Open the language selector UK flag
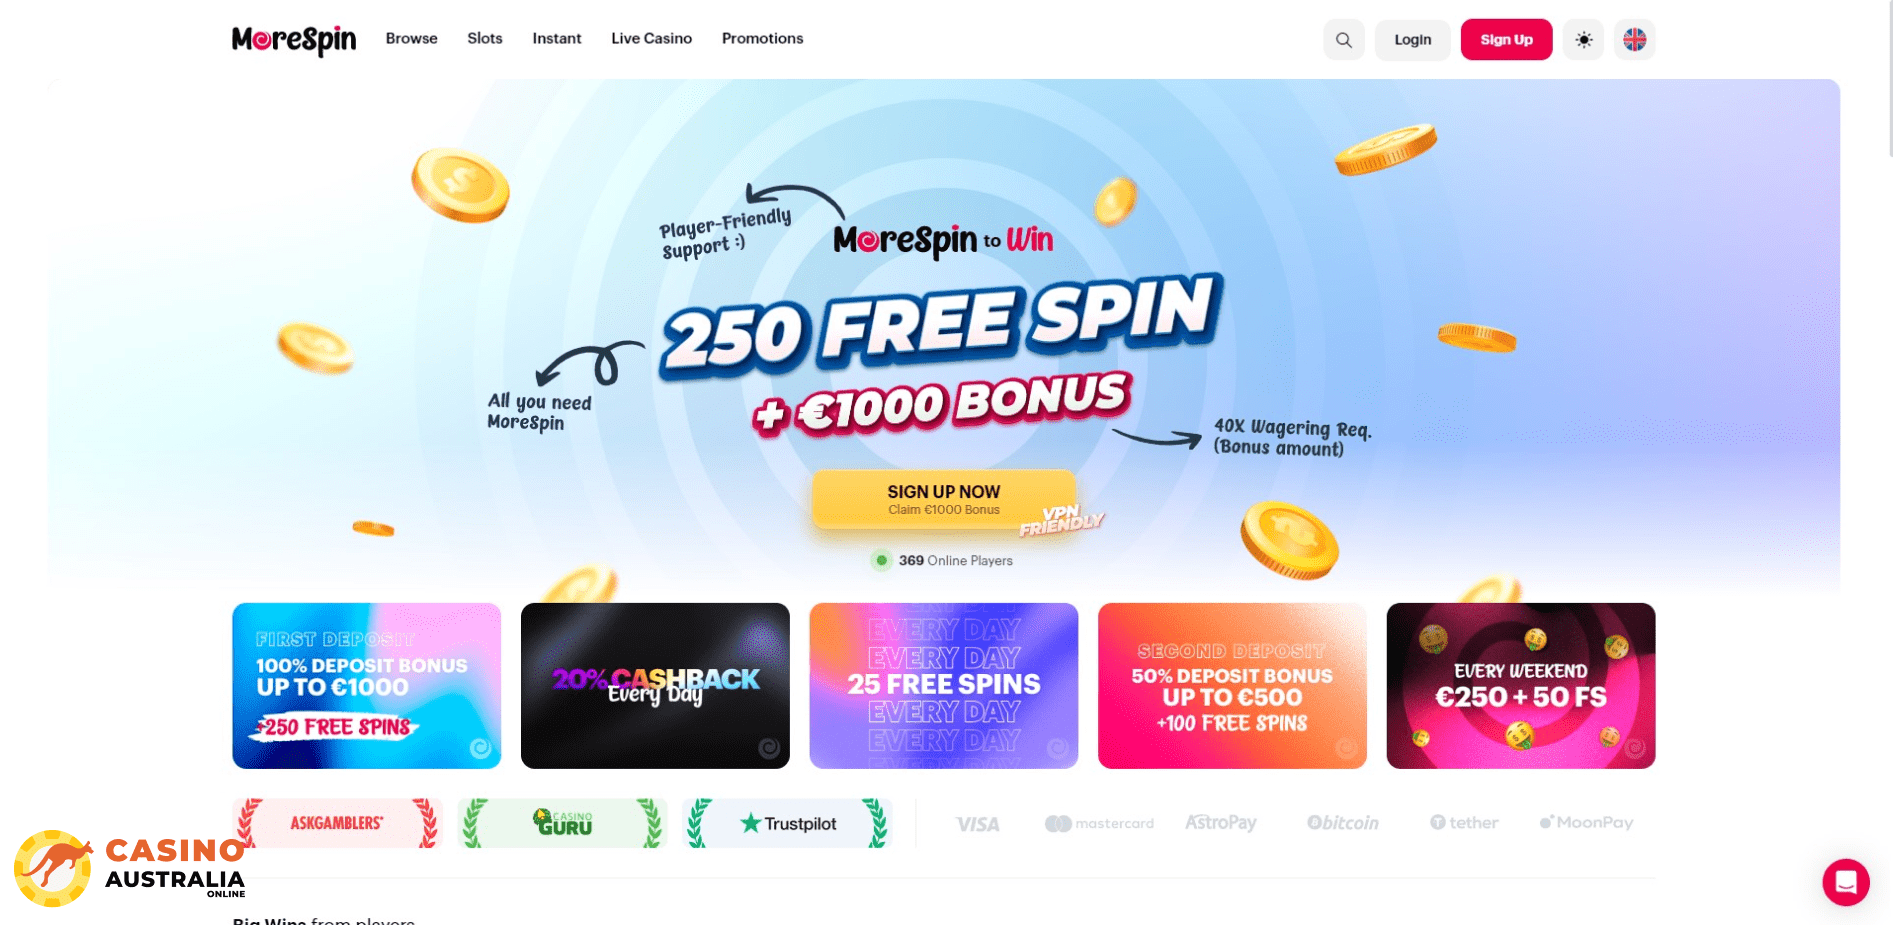The height and width of the screenshot is (925, 1893). [1634, 40]
